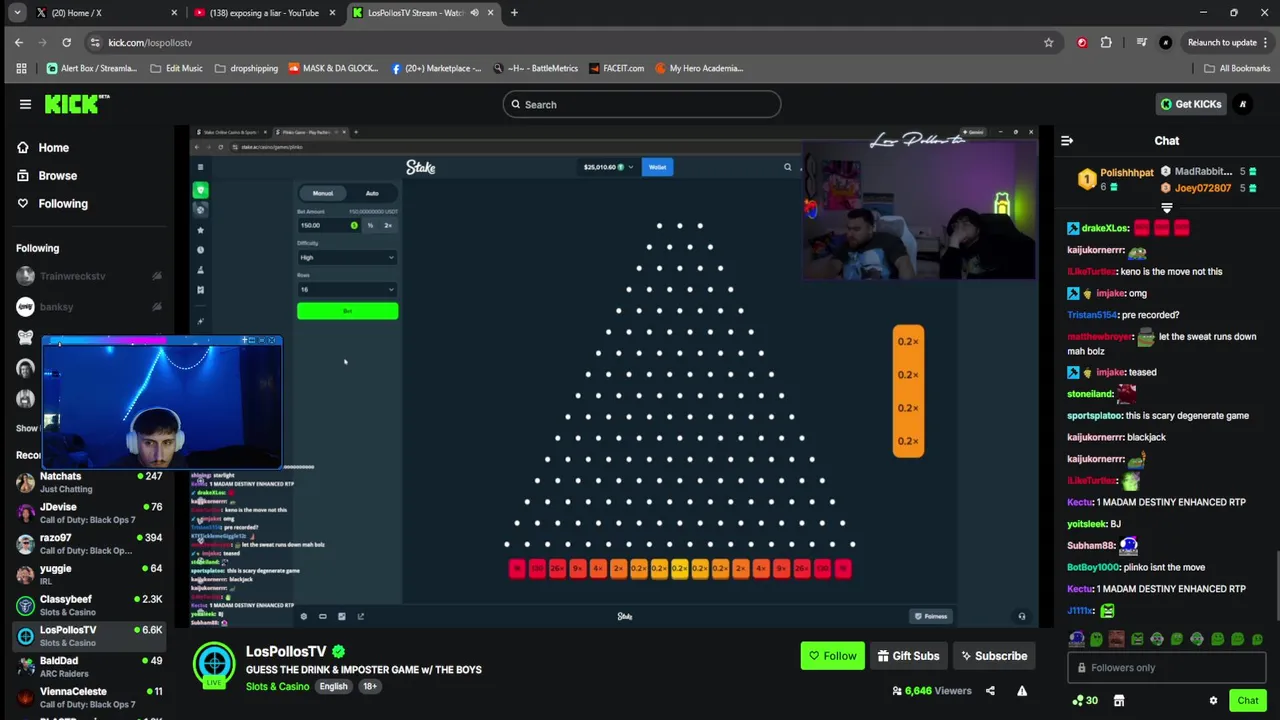
Task: Open channel points showing 30
Action: 1084,701
